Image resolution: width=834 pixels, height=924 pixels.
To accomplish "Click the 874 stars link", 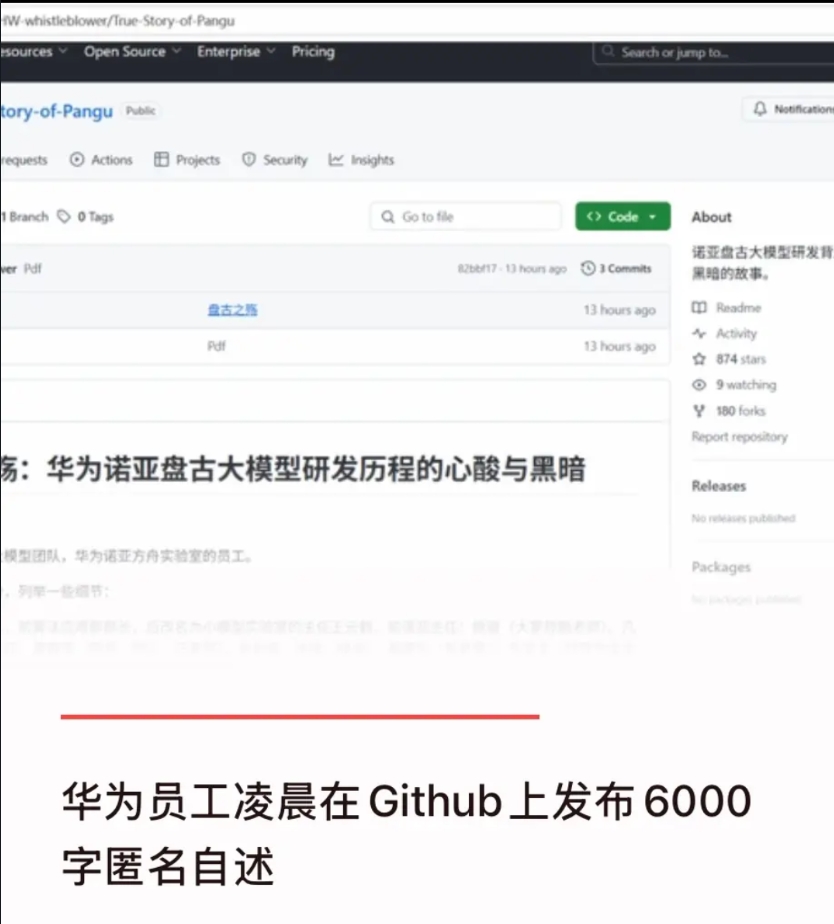I will [x=741, y=359].
